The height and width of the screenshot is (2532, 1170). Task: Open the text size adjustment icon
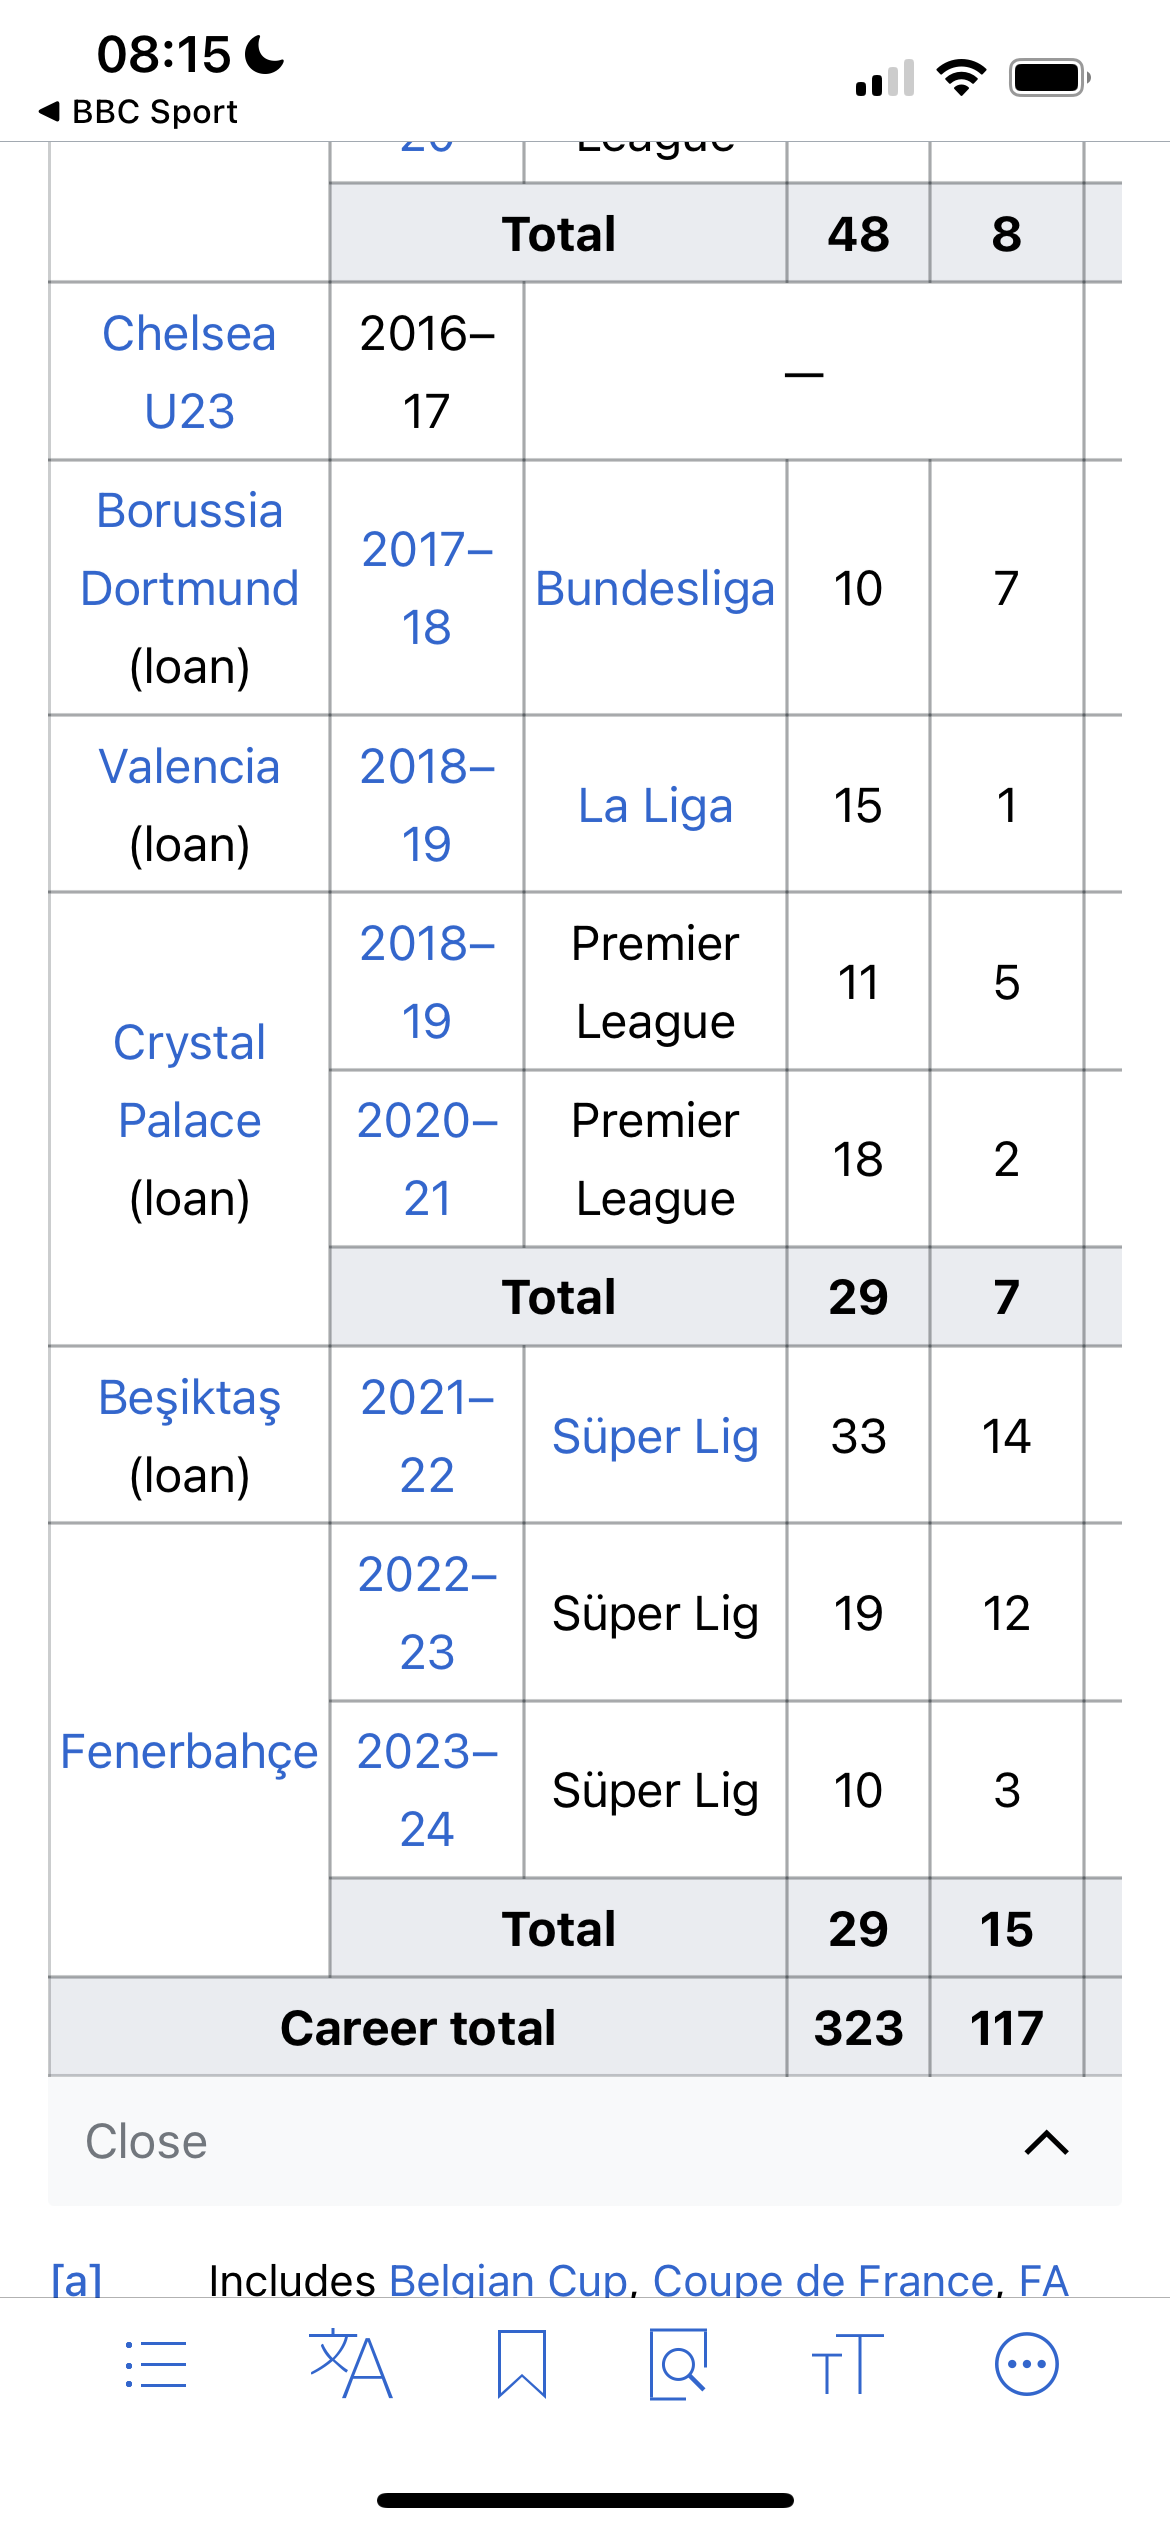[847, 2364]
